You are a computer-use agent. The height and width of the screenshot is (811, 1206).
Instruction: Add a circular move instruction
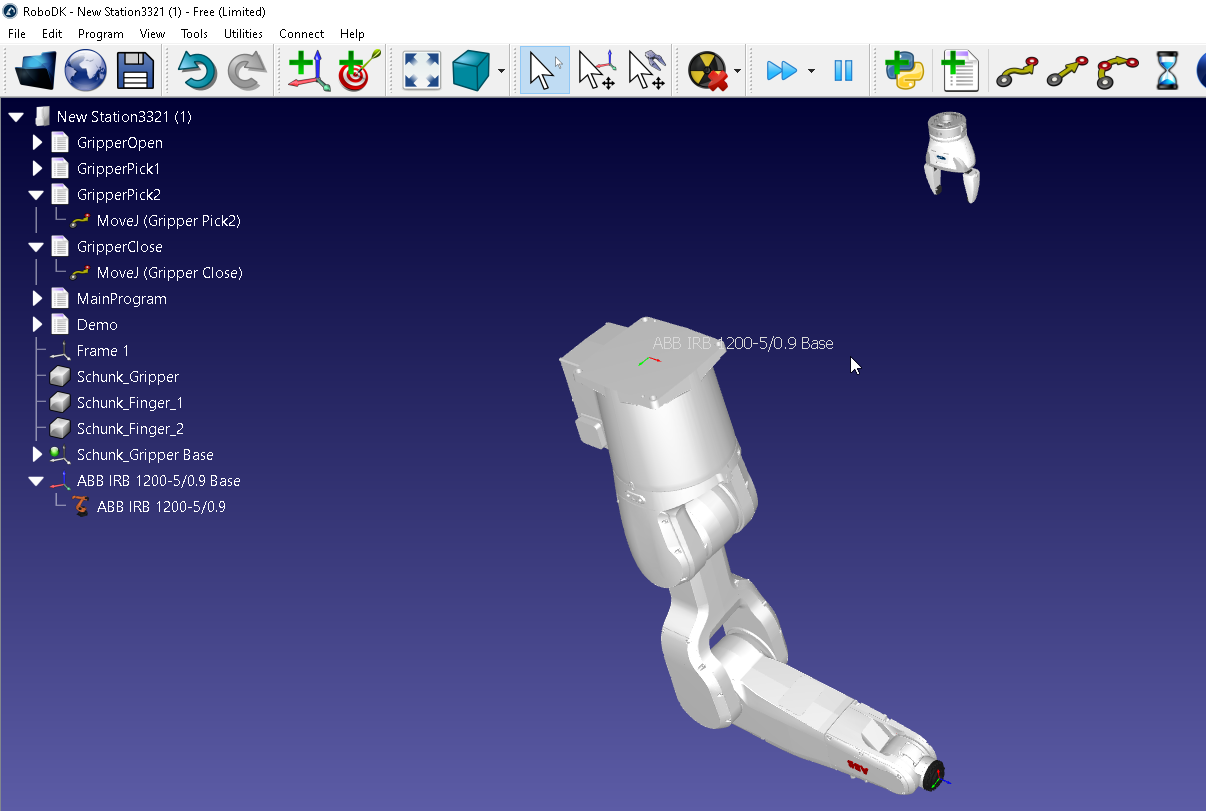1117,71
